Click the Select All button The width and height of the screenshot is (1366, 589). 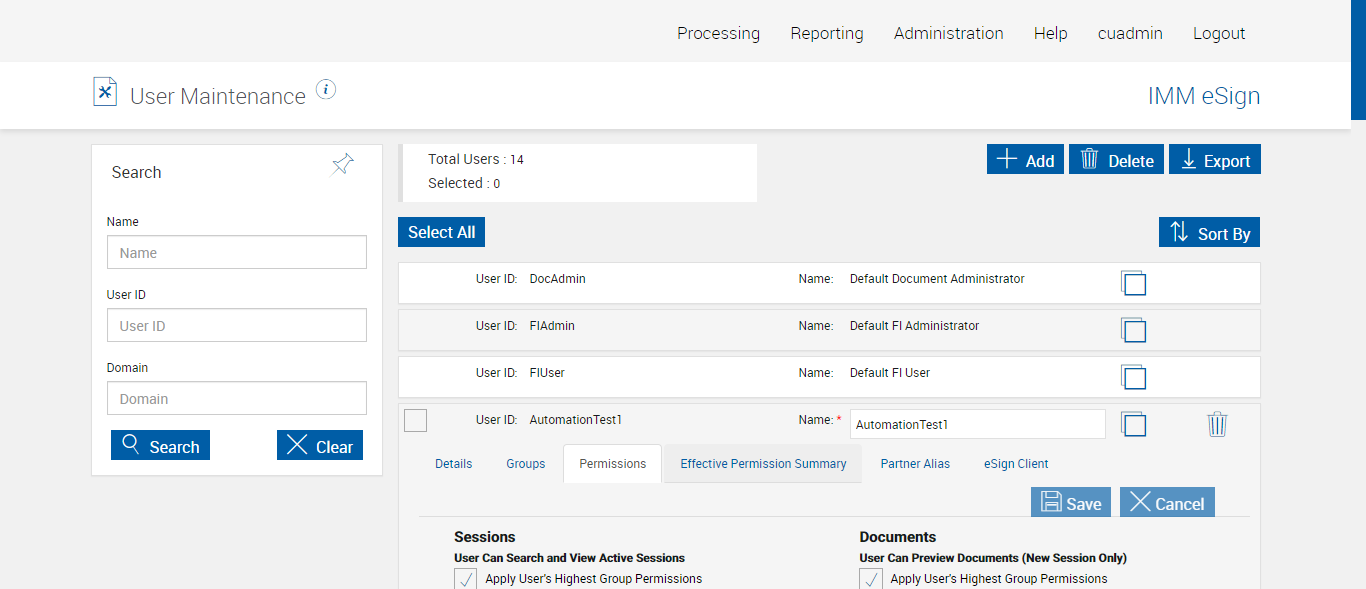[441, 232]
